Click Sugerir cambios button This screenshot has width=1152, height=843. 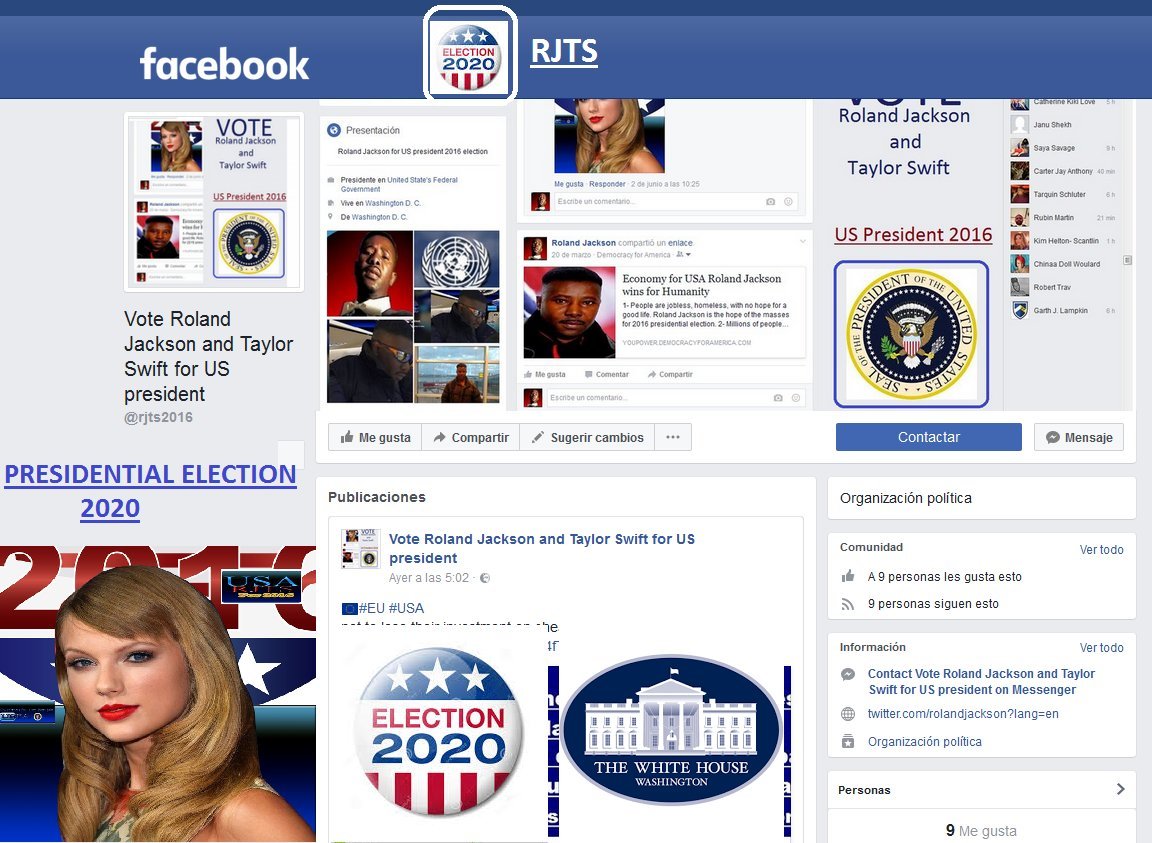587,437
